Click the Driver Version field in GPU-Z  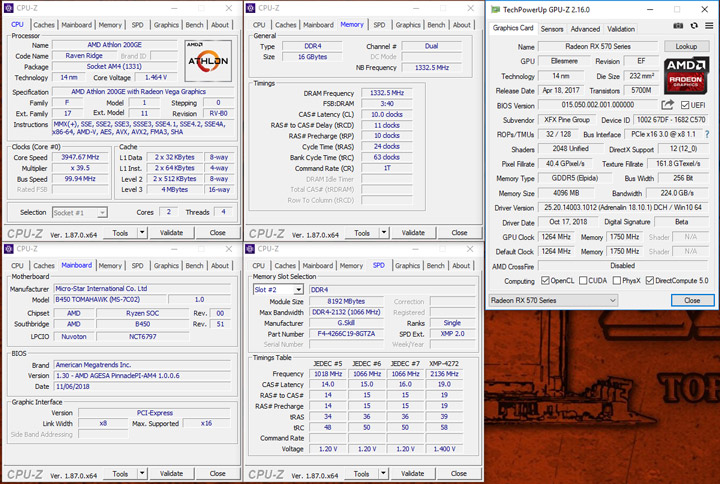click(623, 208)
